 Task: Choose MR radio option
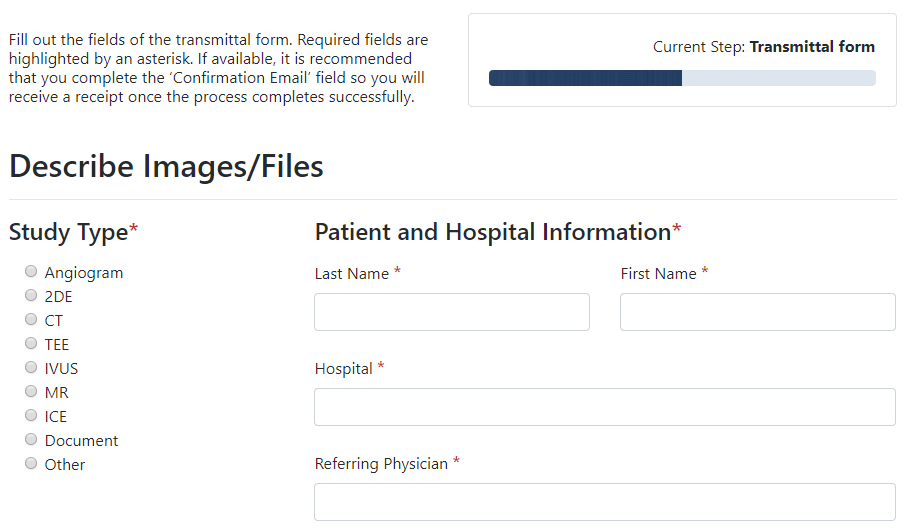point(31,392)
